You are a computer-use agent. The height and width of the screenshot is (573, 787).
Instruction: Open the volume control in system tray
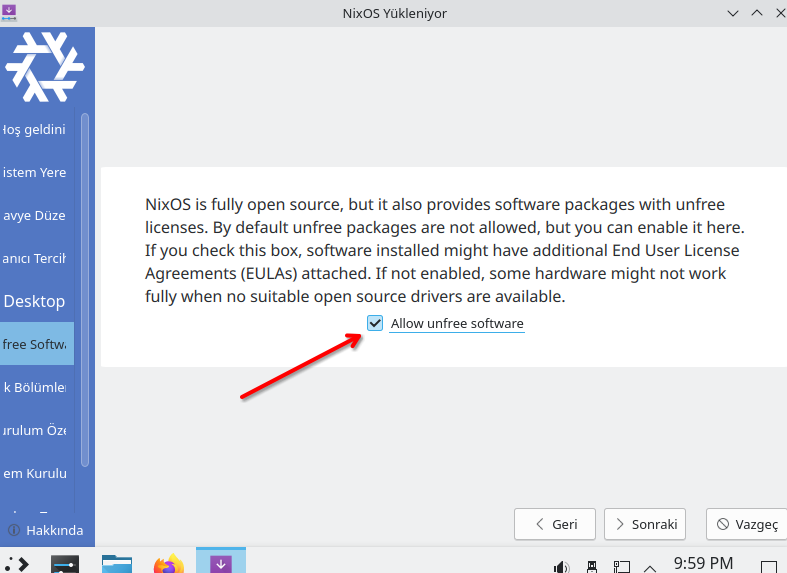coord(561,566)
